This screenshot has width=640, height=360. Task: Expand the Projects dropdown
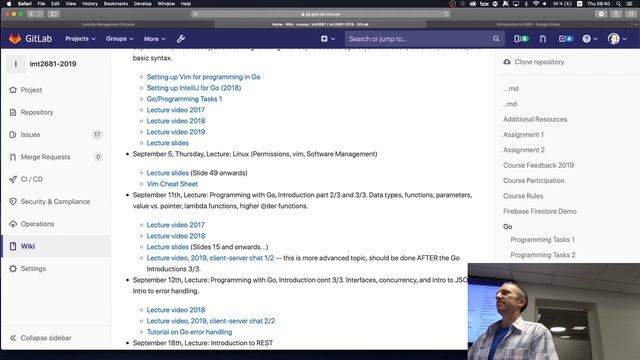click(80, 39)
